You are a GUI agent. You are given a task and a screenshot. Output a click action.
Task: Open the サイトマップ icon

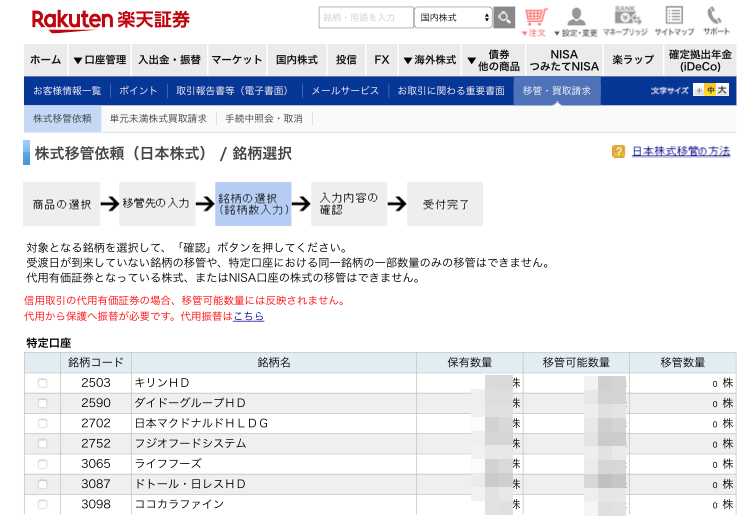pos(674,21)
